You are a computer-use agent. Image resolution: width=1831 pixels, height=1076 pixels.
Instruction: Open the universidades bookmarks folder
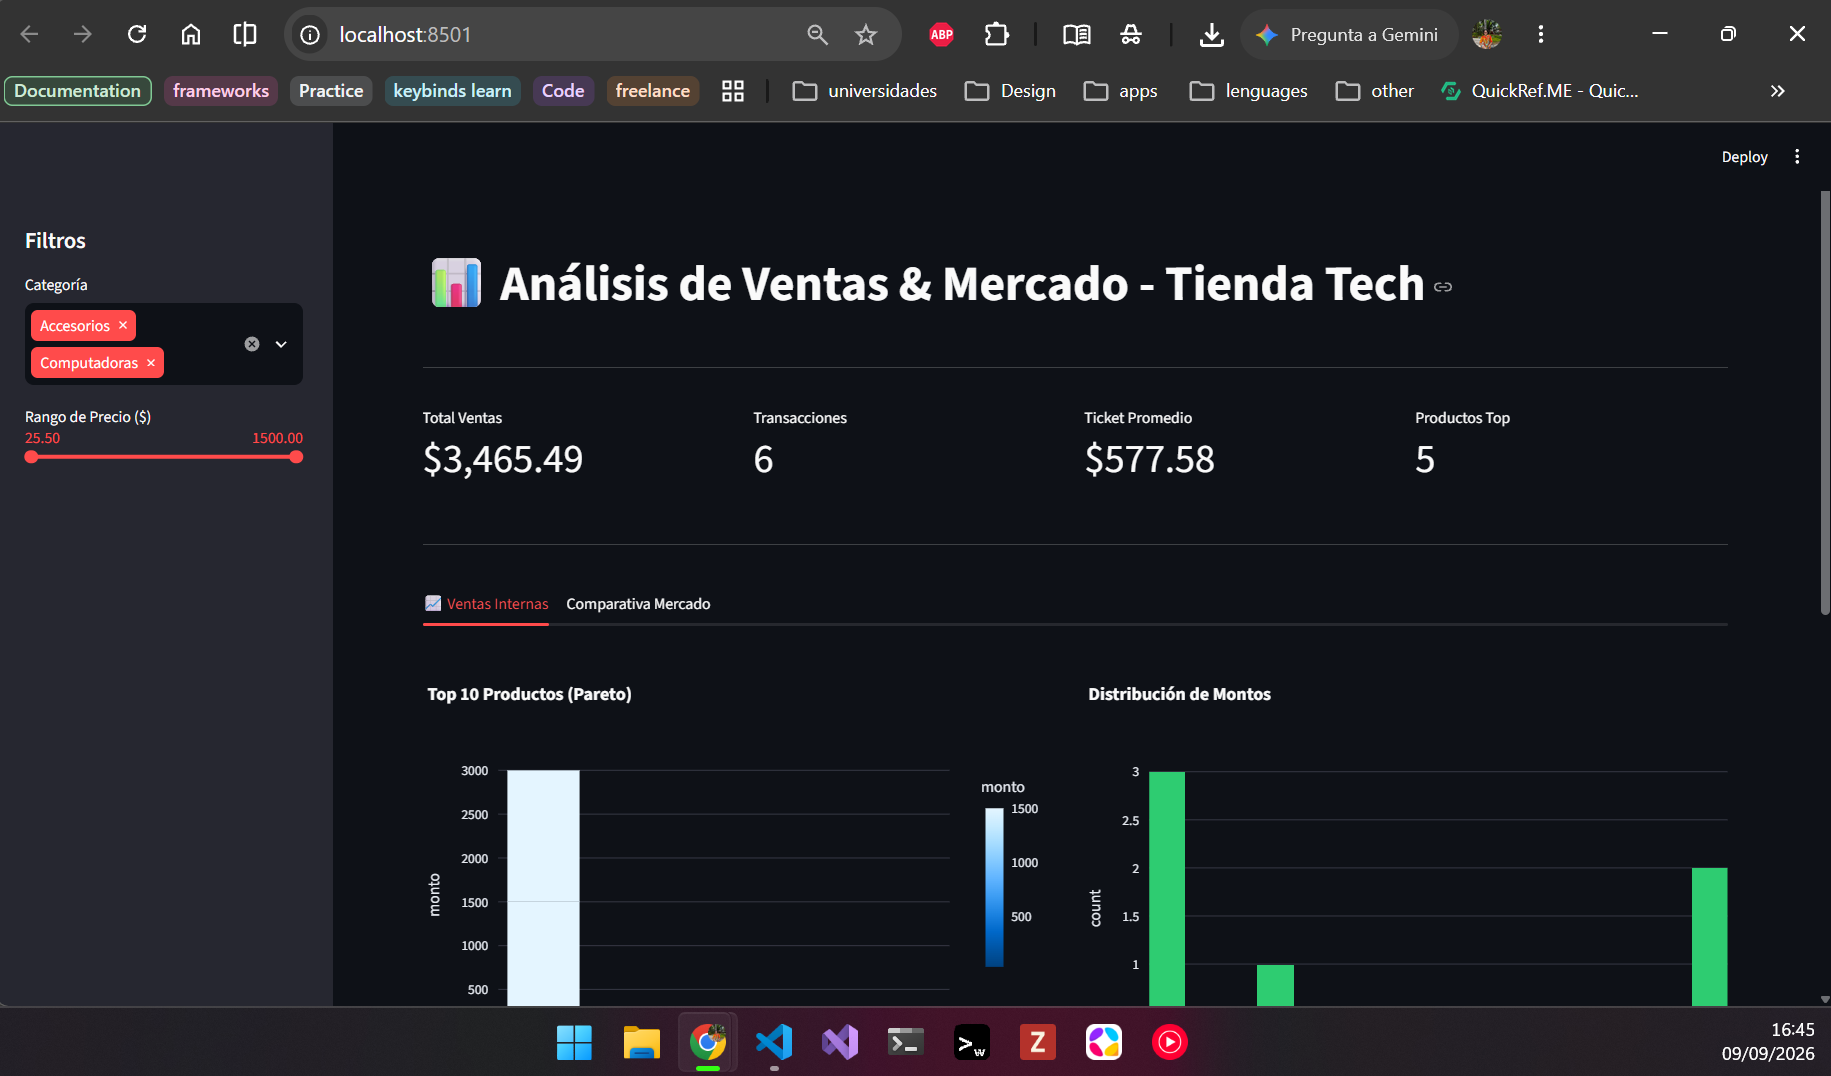click(865, 91)
